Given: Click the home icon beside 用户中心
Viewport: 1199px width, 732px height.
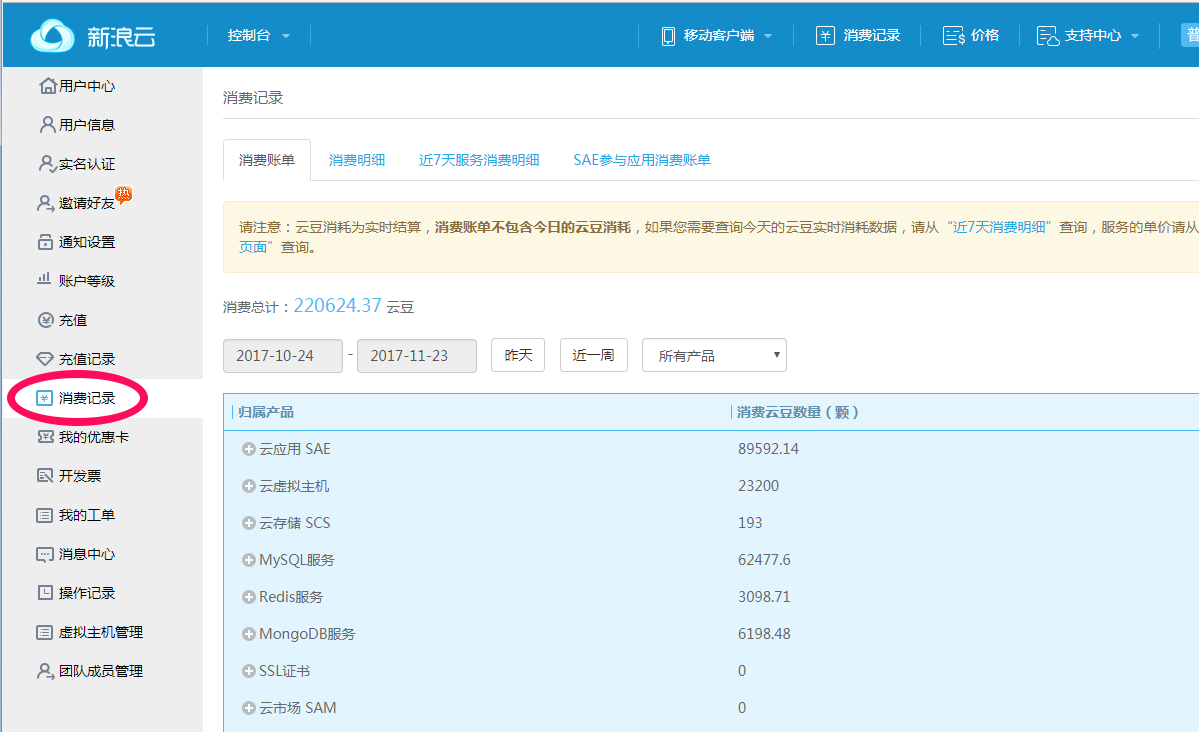Looking at the screenshot, I should tap(47, 86).
